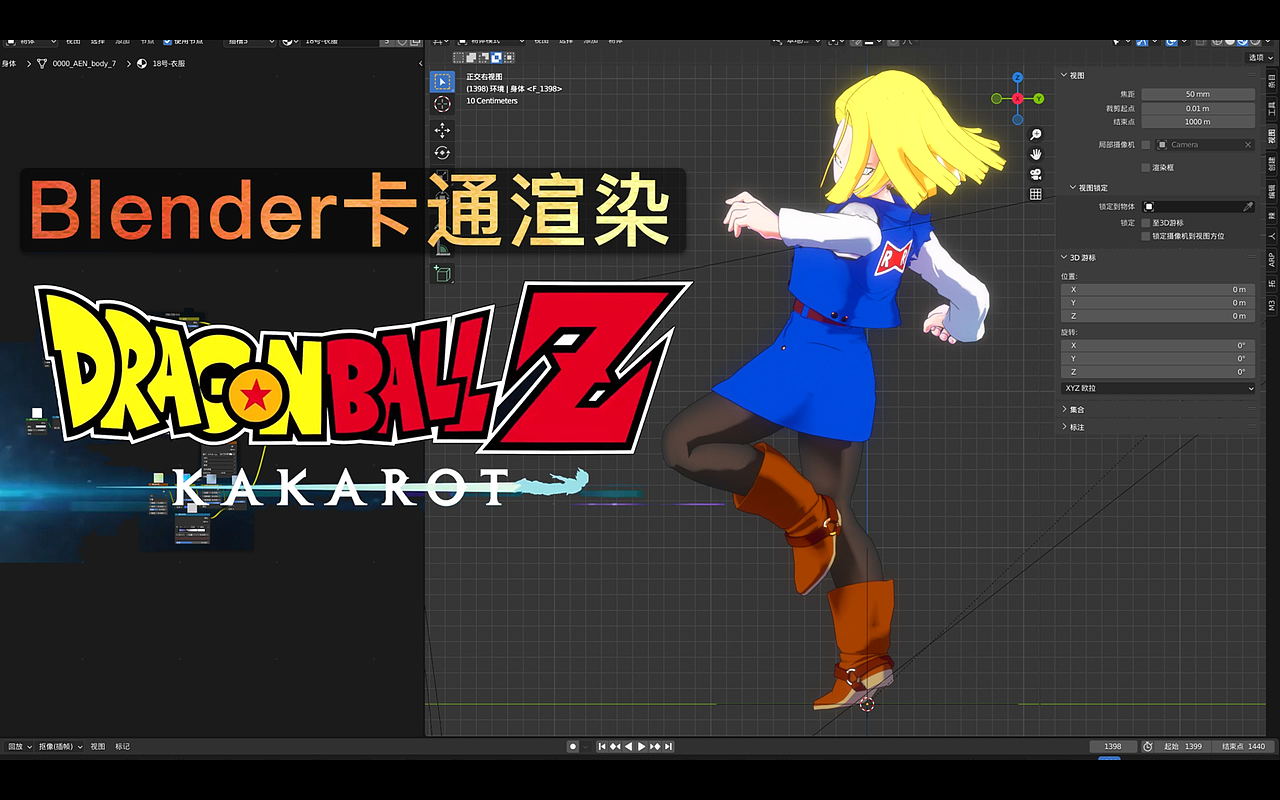
Task: Switch perspective/orthographic with grid icon
Action: coord(1036,194)
